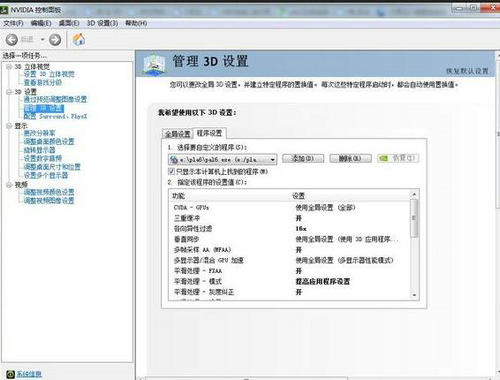500x380 pixels.
Task: Select the 垂直同步 feature row
Action: [290, 239]
